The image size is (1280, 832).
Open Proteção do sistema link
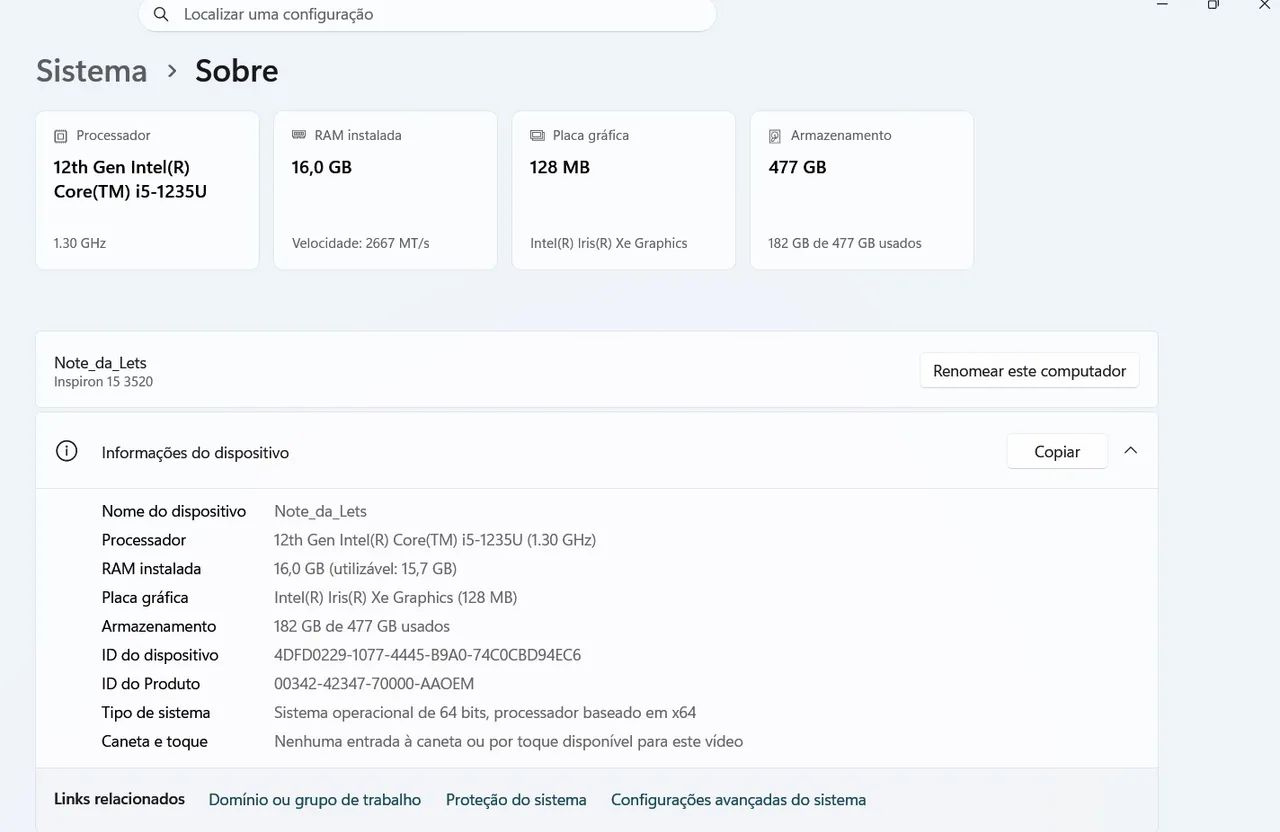coord(516,800)
